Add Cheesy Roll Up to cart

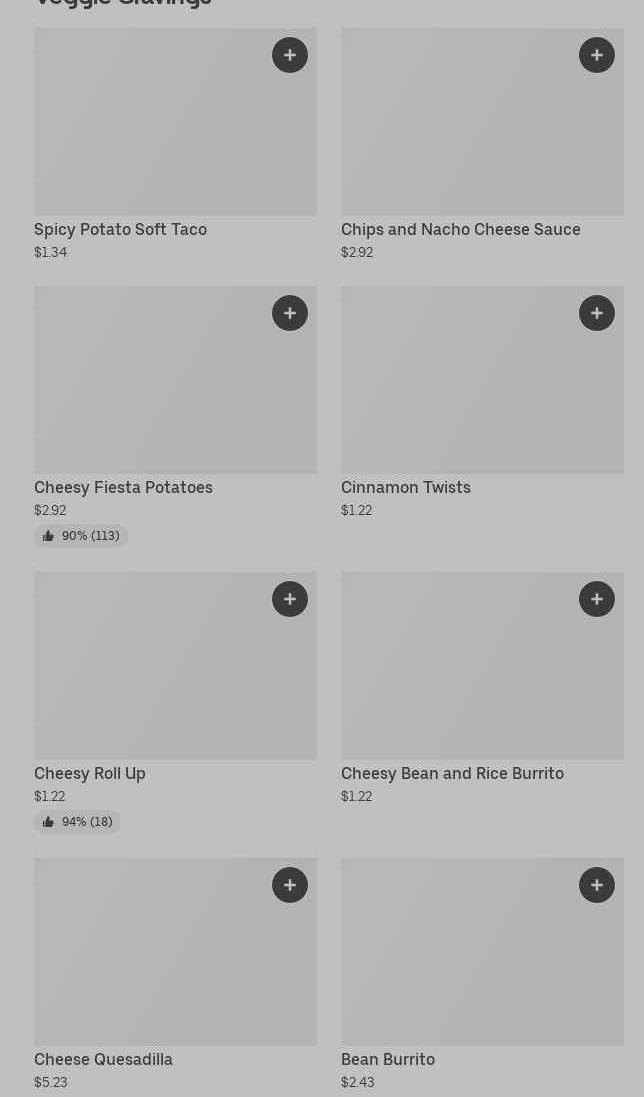(290, 599)
